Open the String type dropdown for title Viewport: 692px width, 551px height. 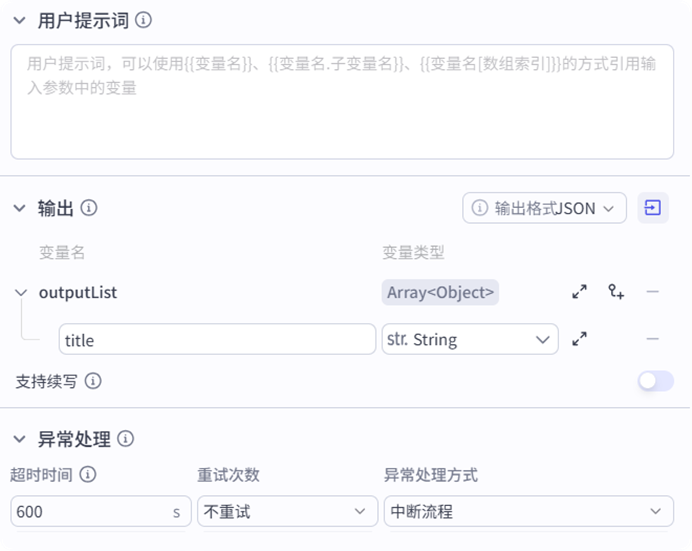pos(470,339)
